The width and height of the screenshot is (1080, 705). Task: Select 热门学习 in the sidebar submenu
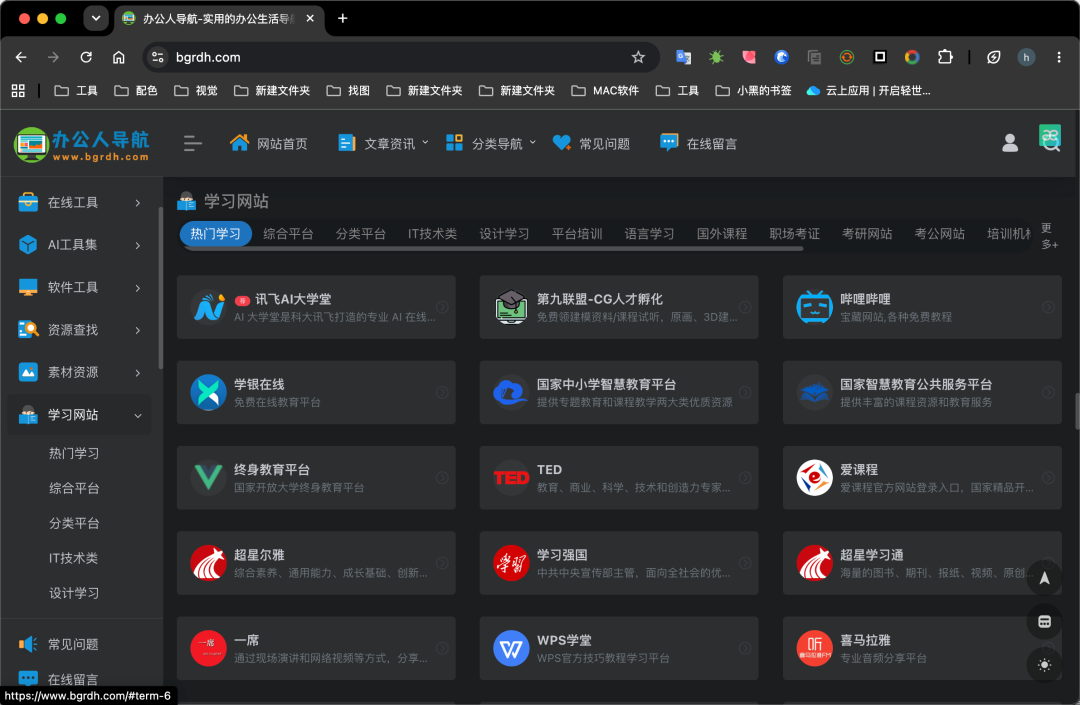74,454
